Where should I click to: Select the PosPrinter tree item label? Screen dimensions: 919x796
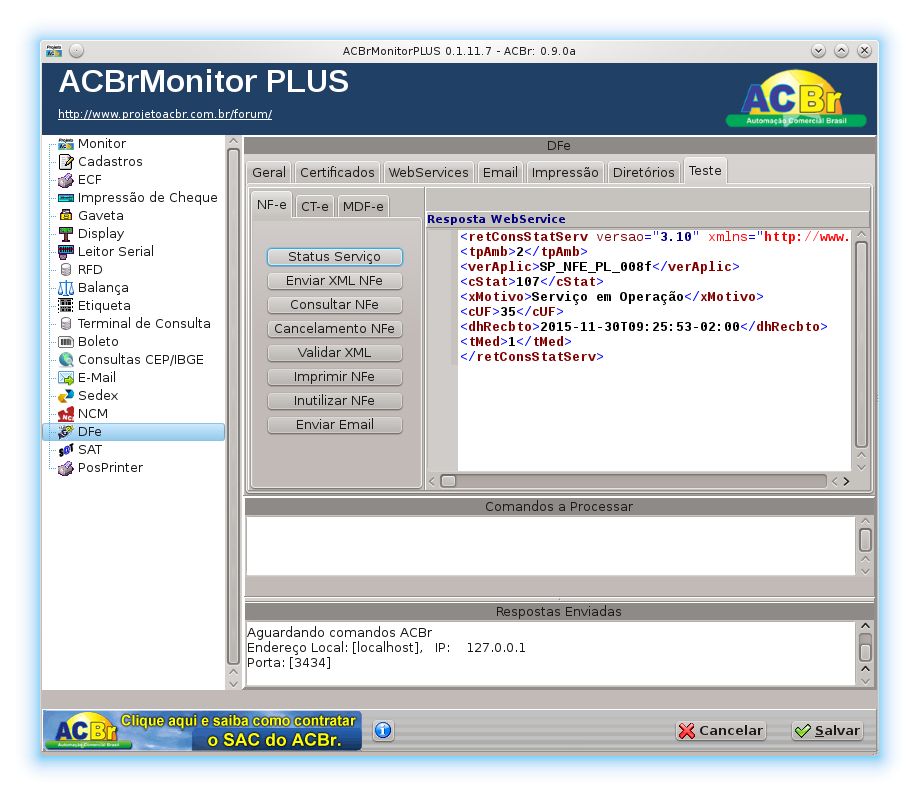[x=110, y=468]
